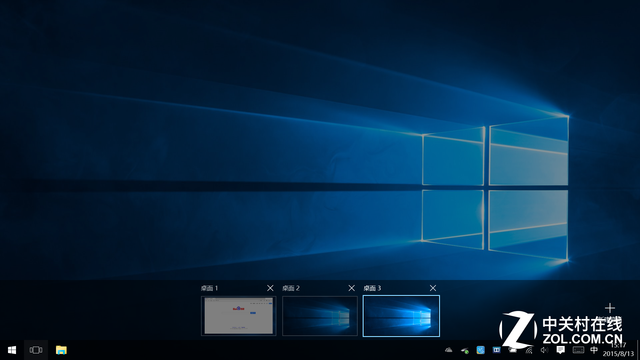The height and width of the screenshot is (360, 640).
Task: Switch to the 桌面 1 thumbnail
Action: coord(239,316)
